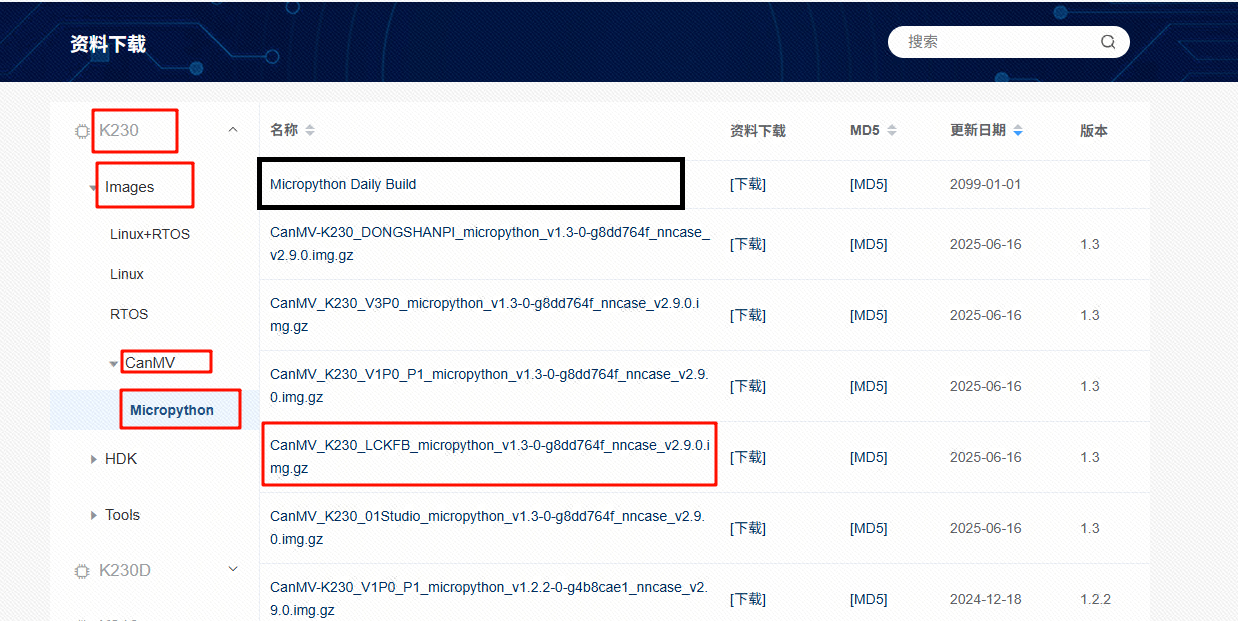The height and width of the screenshot is (621, 1238).
Task: Open the Linux category
Action: (x=127, y=274)
